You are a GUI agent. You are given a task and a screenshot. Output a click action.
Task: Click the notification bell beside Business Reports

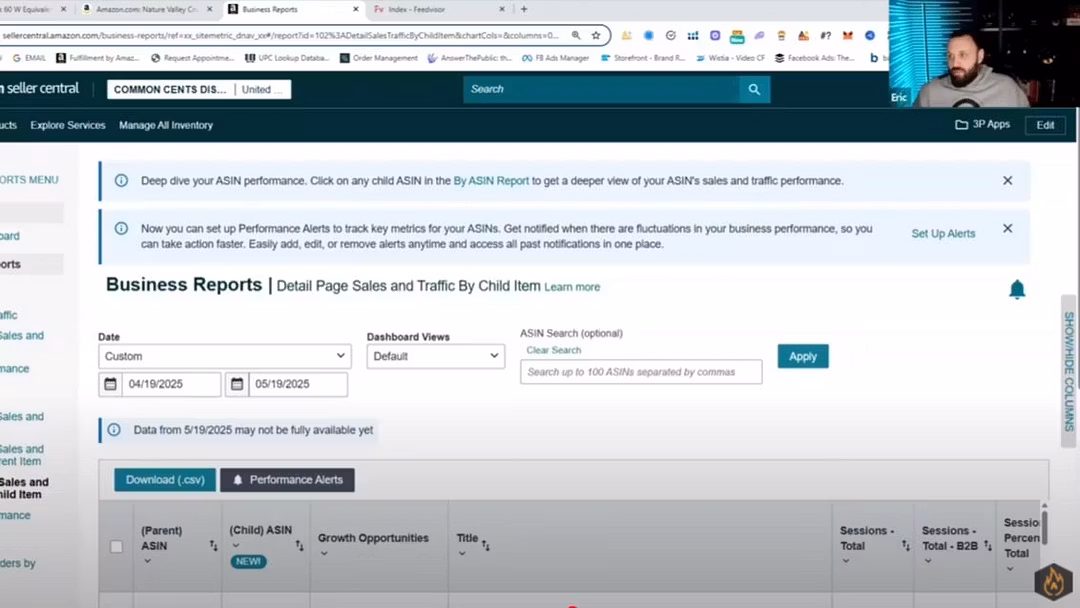click(x=1017, y=290)
